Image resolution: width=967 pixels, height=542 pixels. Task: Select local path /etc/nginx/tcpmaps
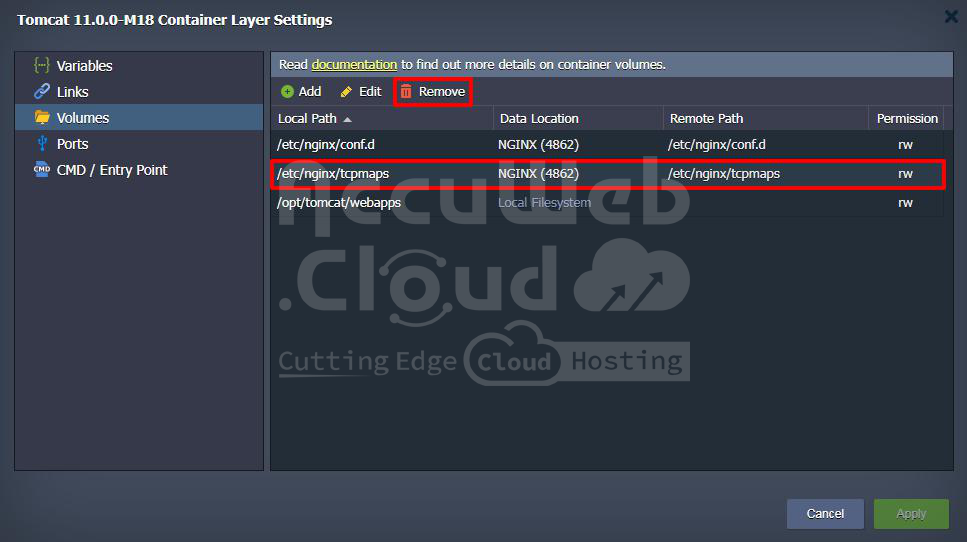click(333, 174)
